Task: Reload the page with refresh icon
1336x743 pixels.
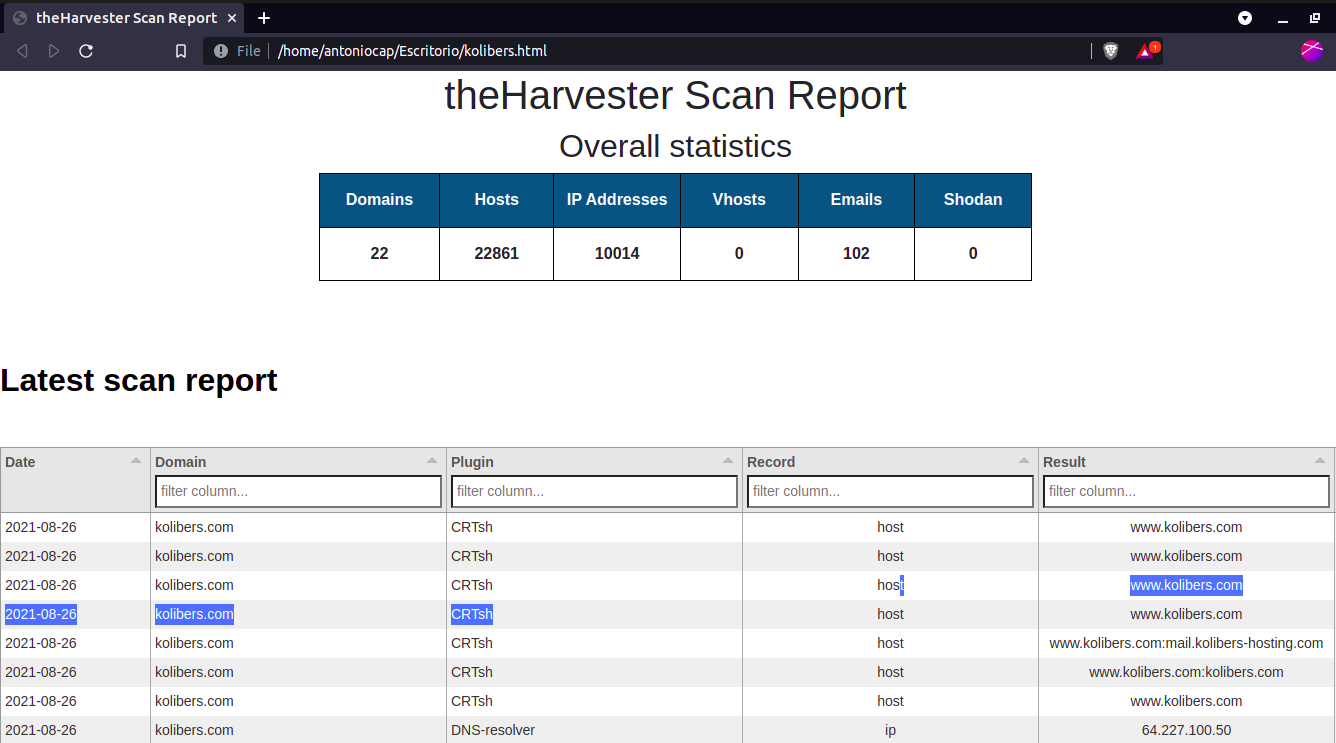Action: click(86, 51)
